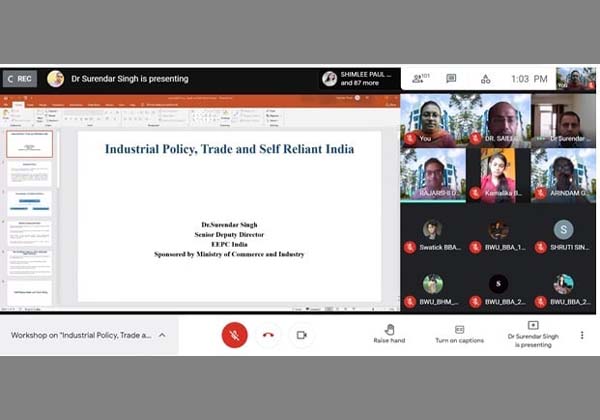Select the 'You' participant video tile
Screen dimensions: 600x420
click(433, 120)
